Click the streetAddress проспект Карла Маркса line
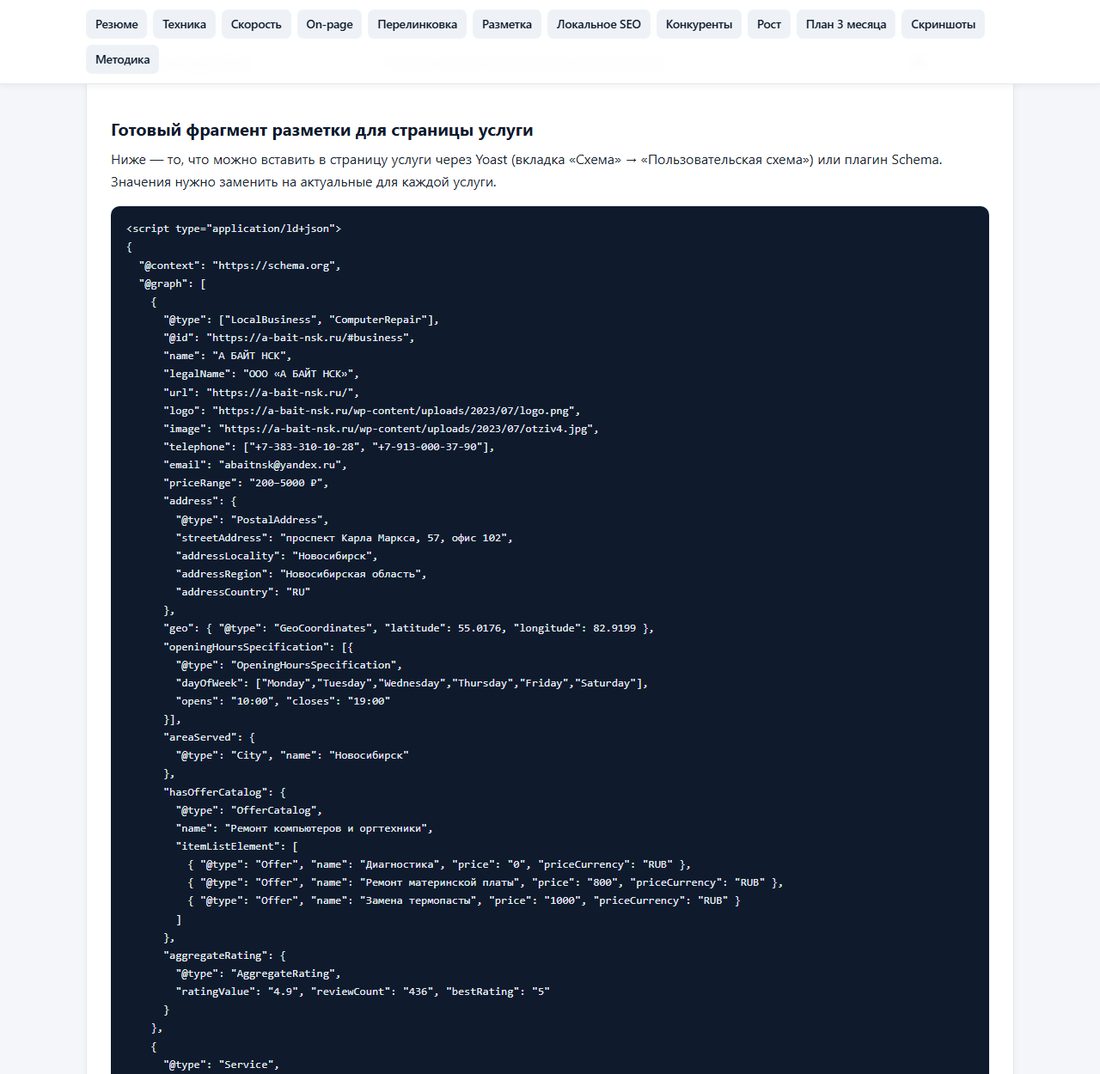 pos(344,538)
